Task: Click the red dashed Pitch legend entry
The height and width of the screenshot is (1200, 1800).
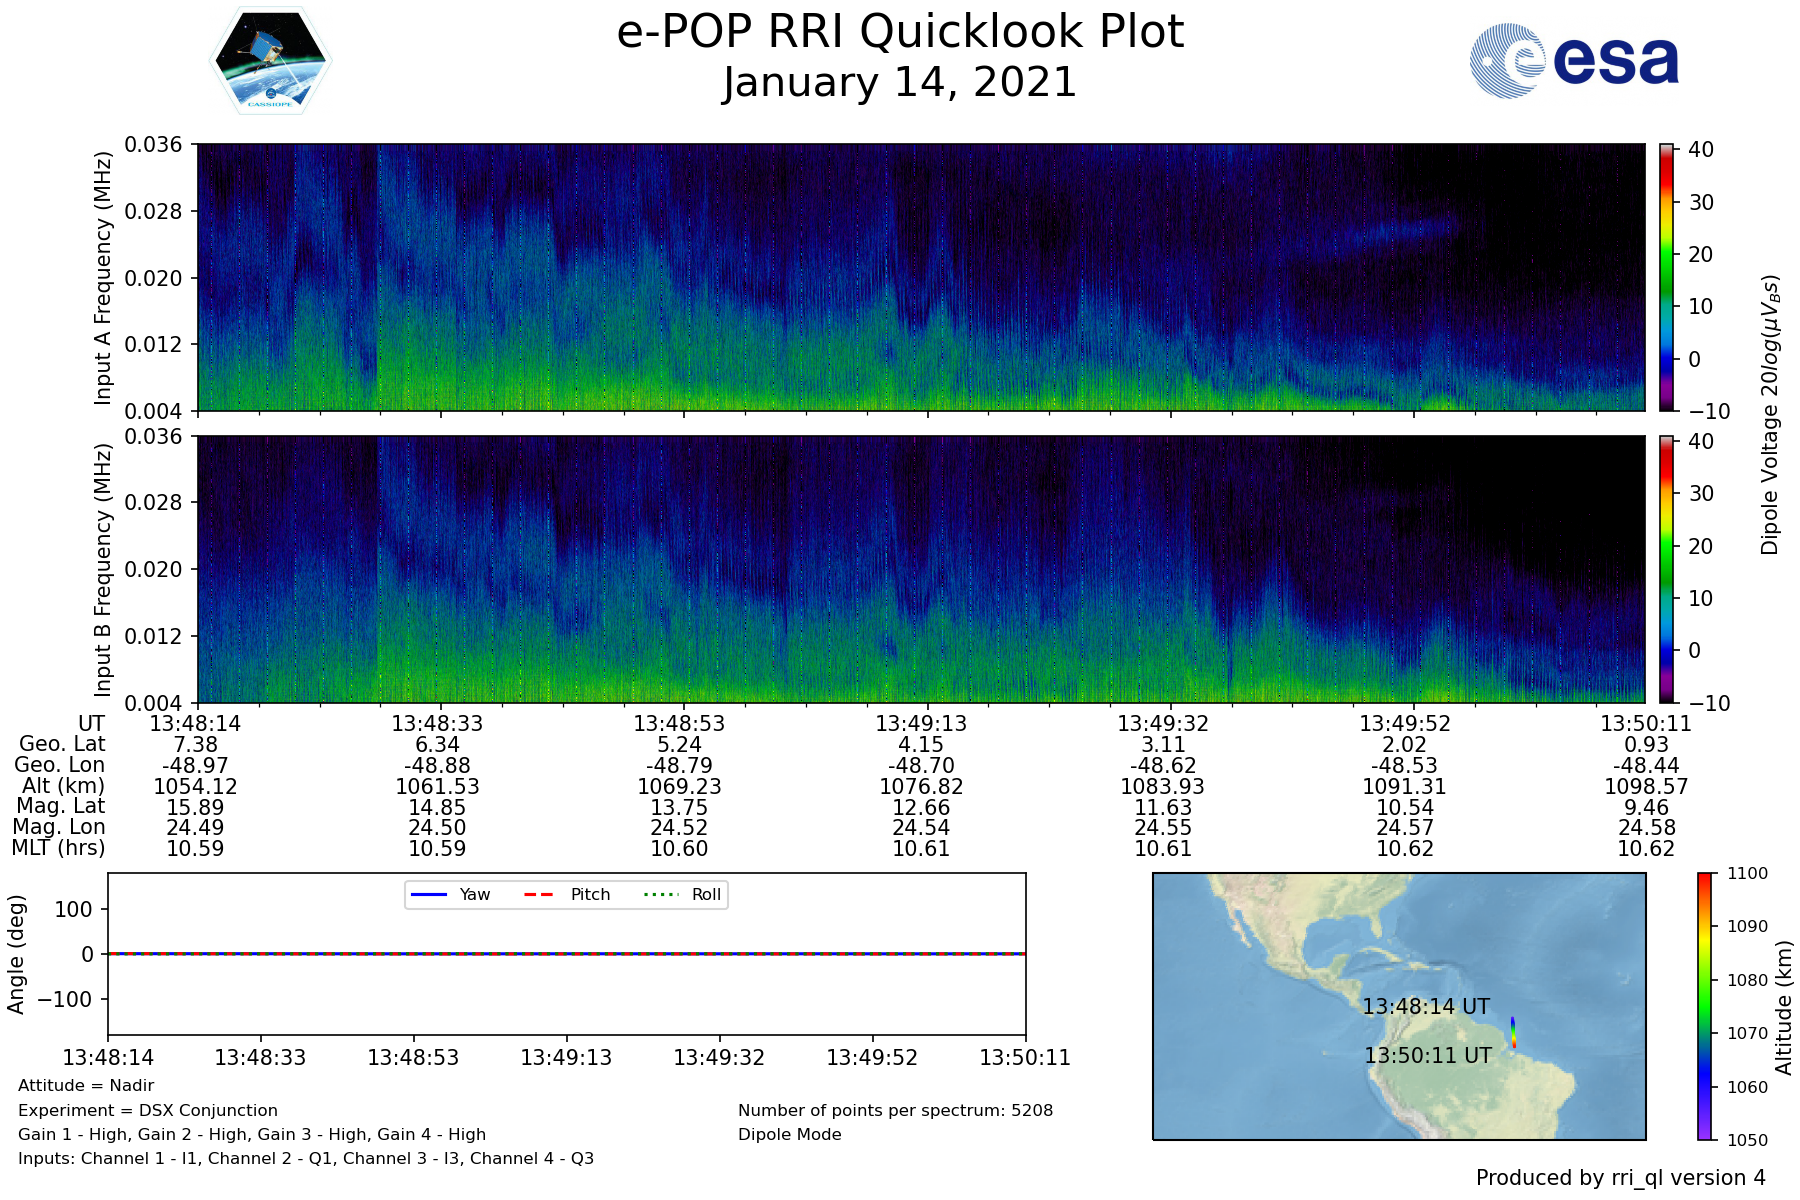Action: 567,894
